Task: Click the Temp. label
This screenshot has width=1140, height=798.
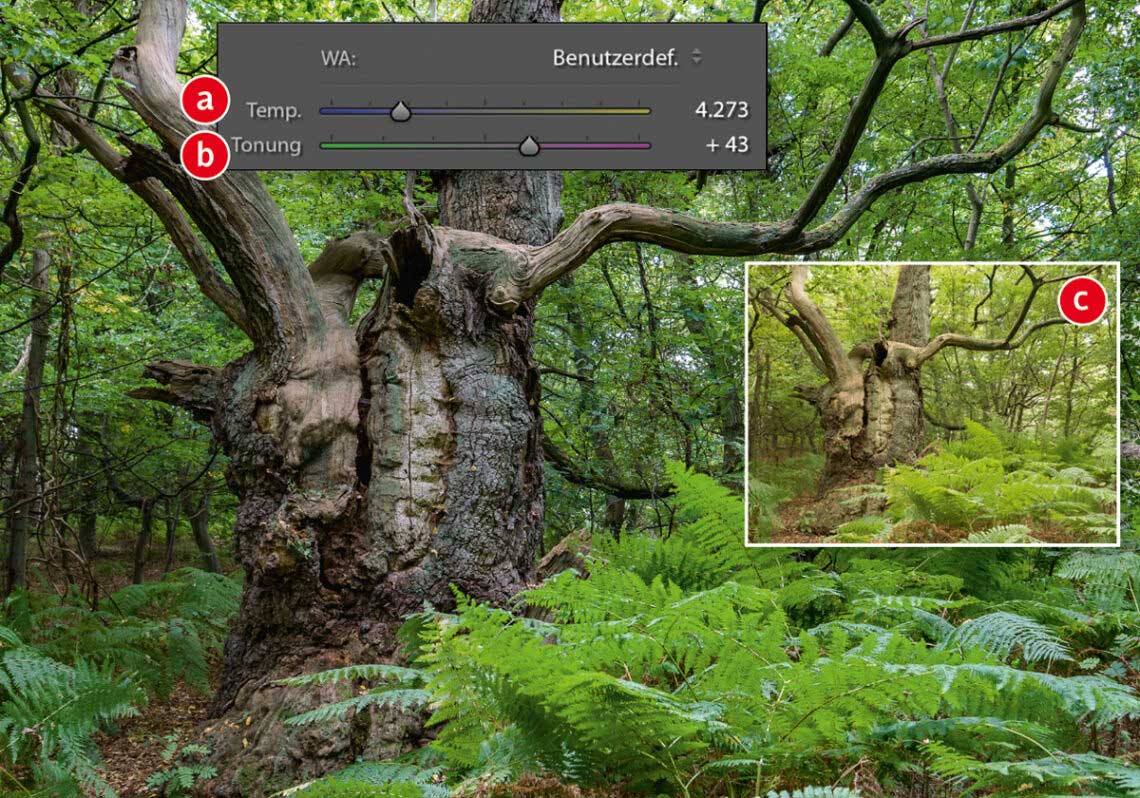Action: click(273, 110)
